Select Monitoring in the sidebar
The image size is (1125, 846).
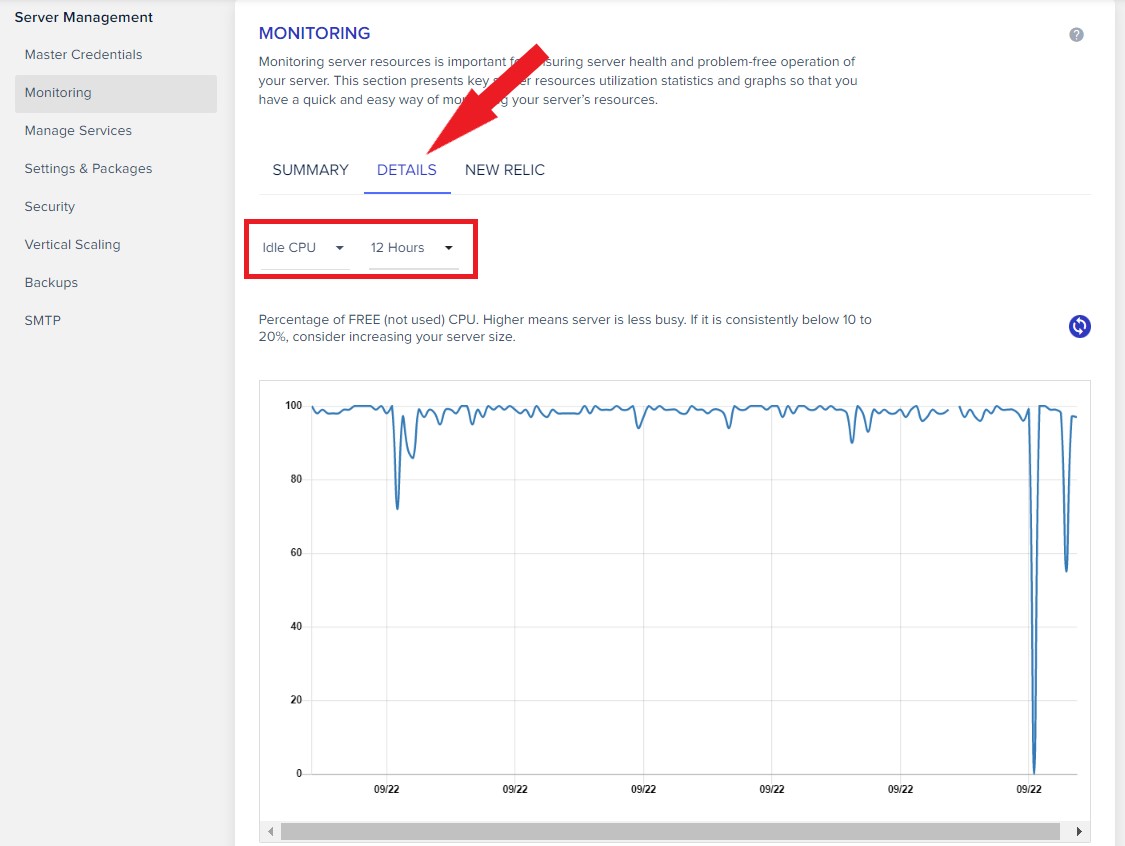tap(116, 93)
